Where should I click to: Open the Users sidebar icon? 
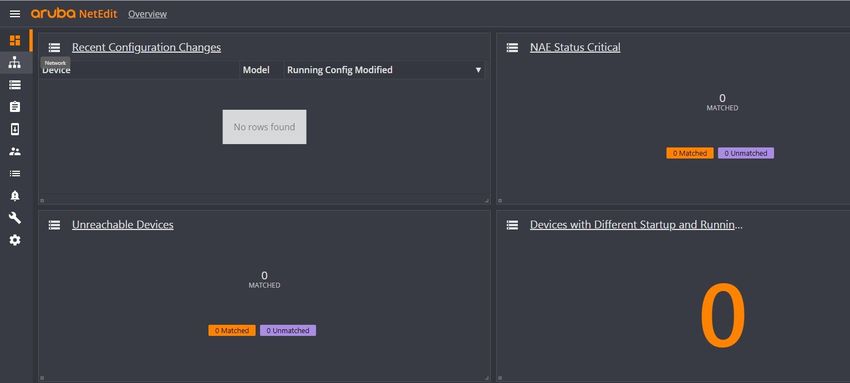(x=15, y=152)
